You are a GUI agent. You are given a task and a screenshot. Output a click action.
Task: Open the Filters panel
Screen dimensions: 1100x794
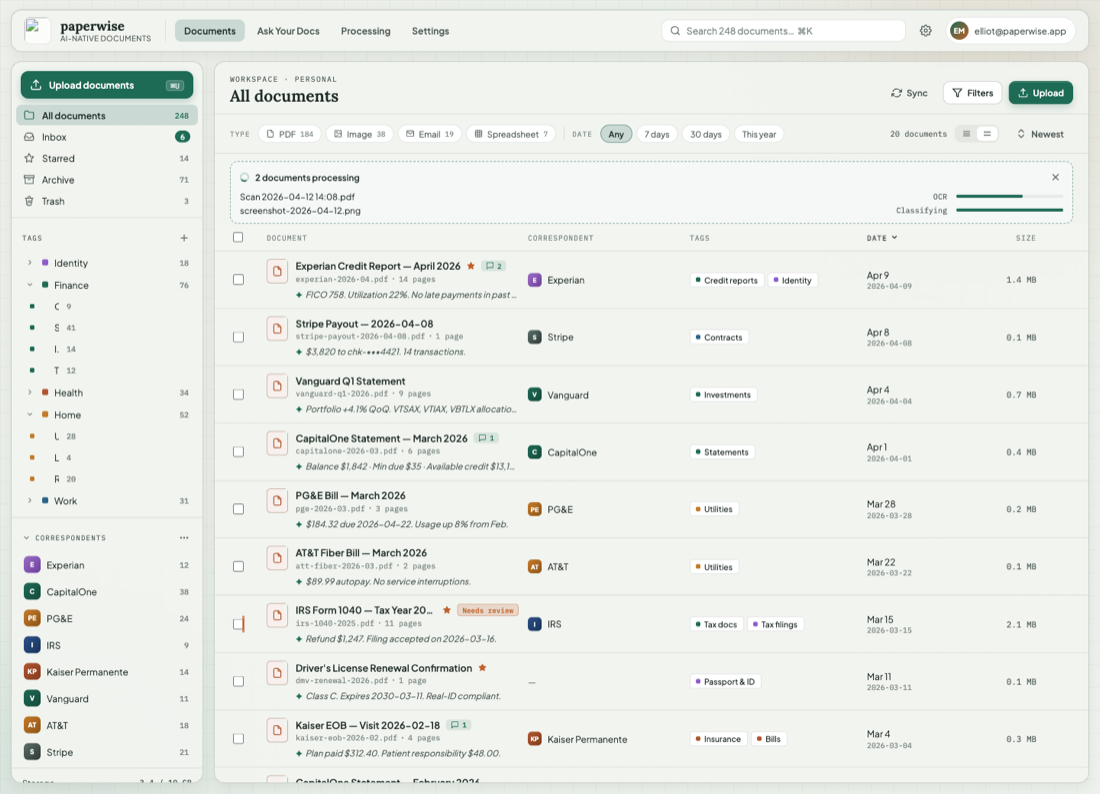972,93
